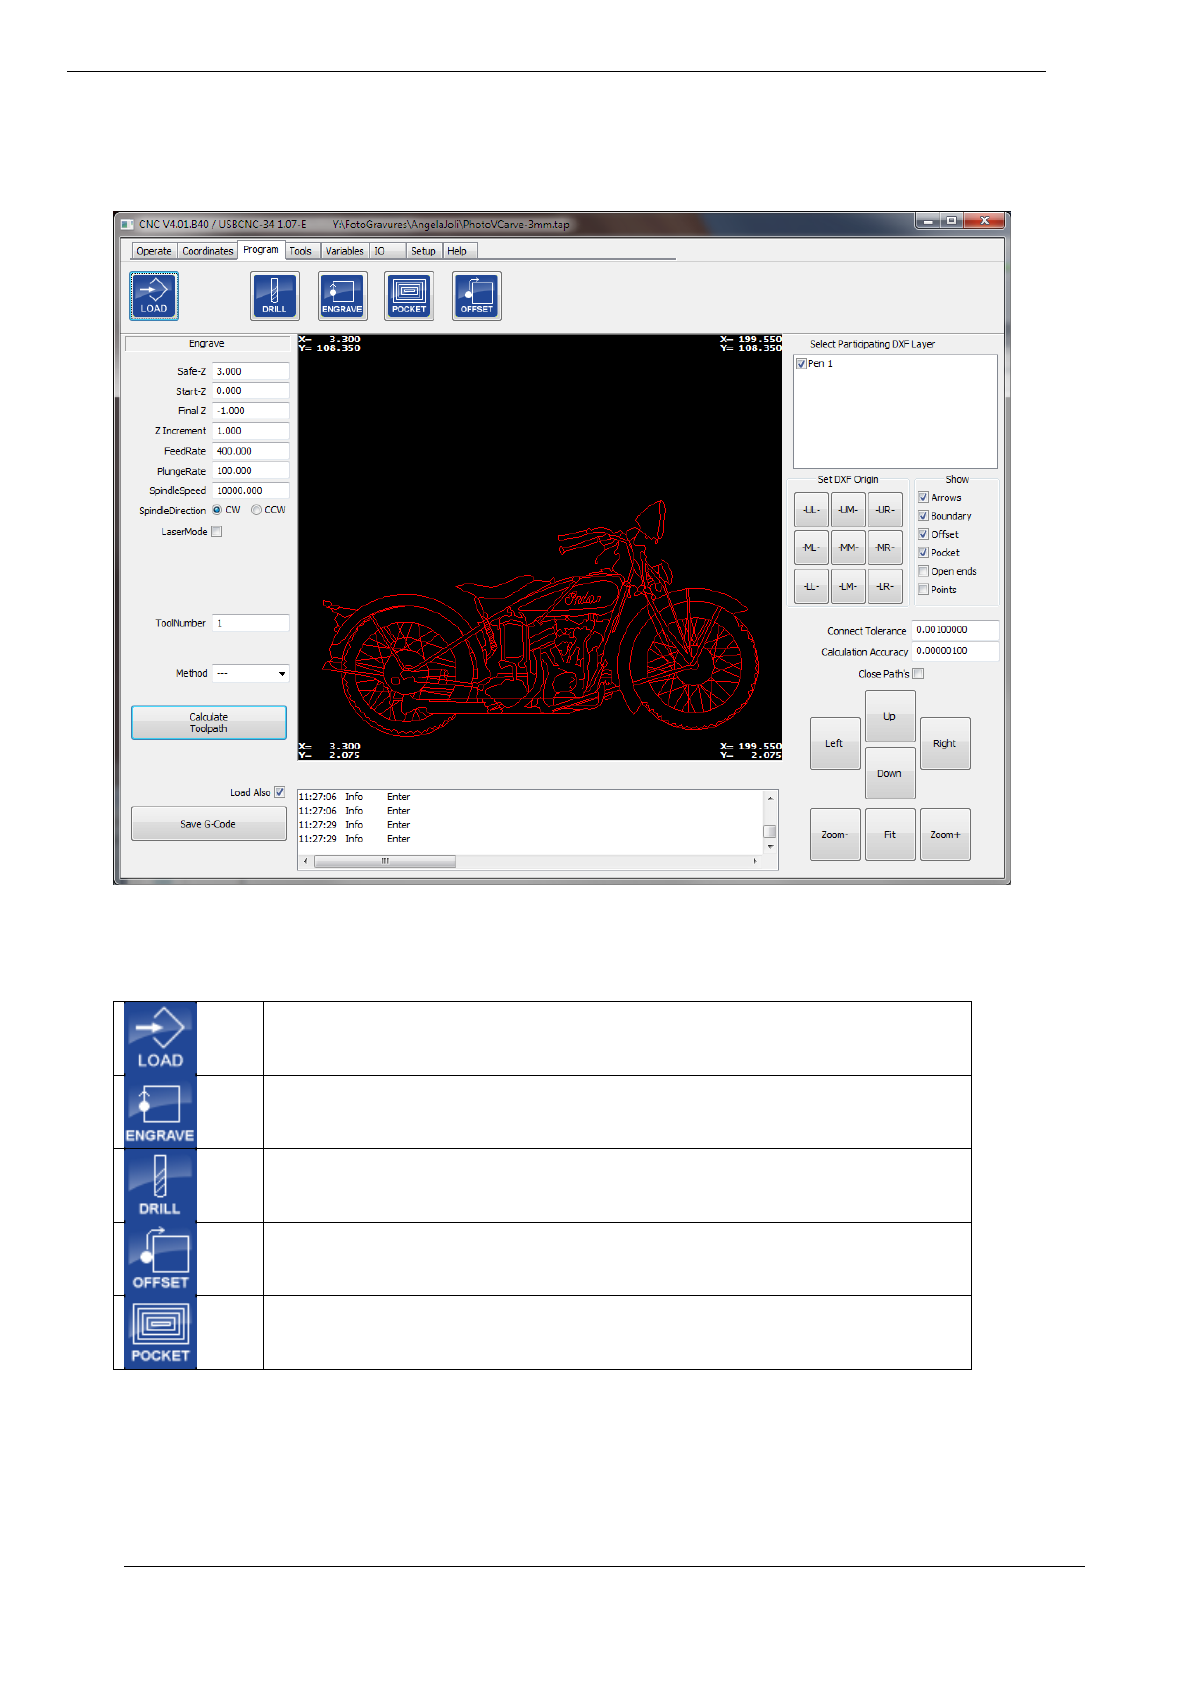1190x1684 pixels.
Task: Set DXF origin with -ML- button
Action: coord(811,548)
